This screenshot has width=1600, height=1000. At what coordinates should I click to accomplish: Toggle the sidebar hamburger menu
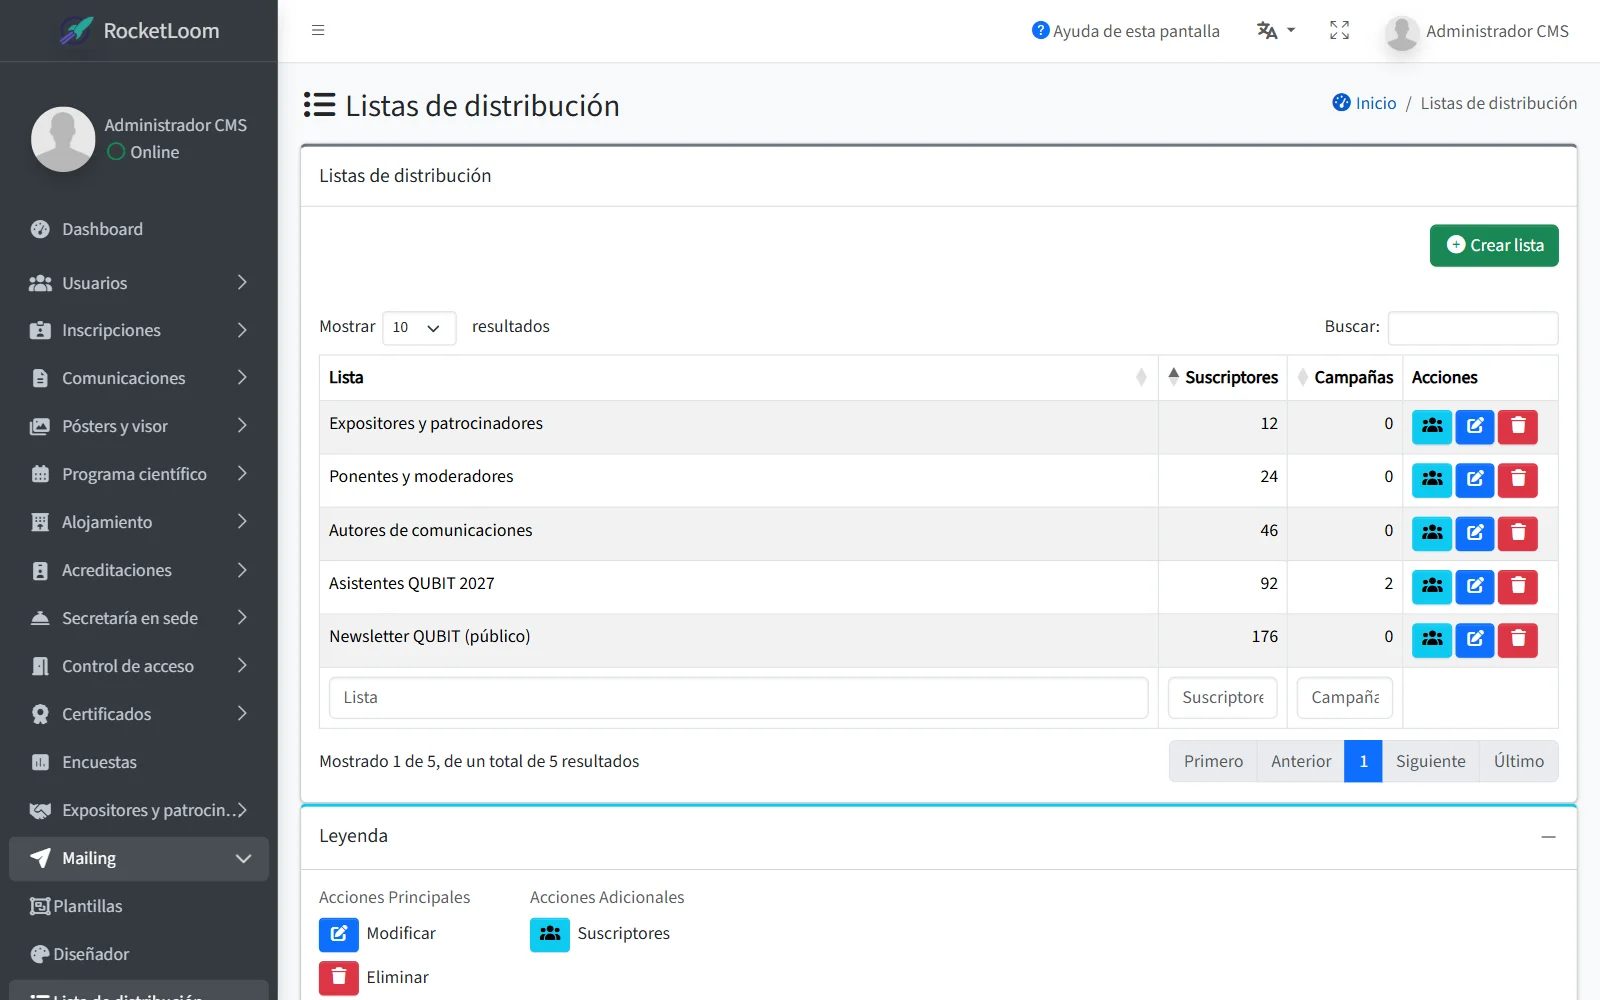[x=318, y=30]
